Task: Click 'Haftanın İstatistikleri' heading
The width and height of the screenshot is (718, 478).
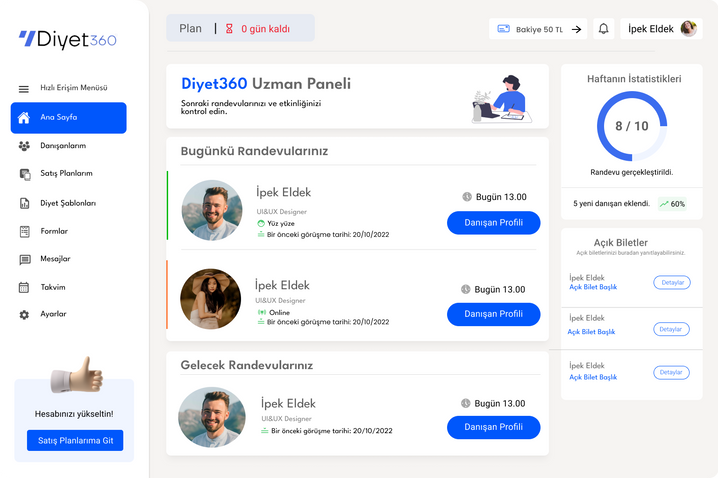Action: pos(634,79)
